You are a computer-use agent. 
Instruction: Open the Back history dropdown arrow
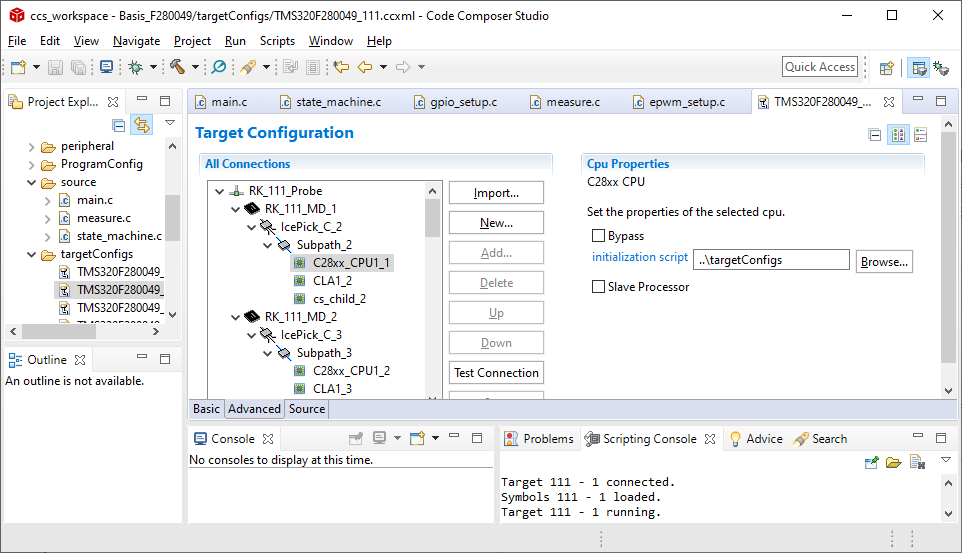point(383,67)
